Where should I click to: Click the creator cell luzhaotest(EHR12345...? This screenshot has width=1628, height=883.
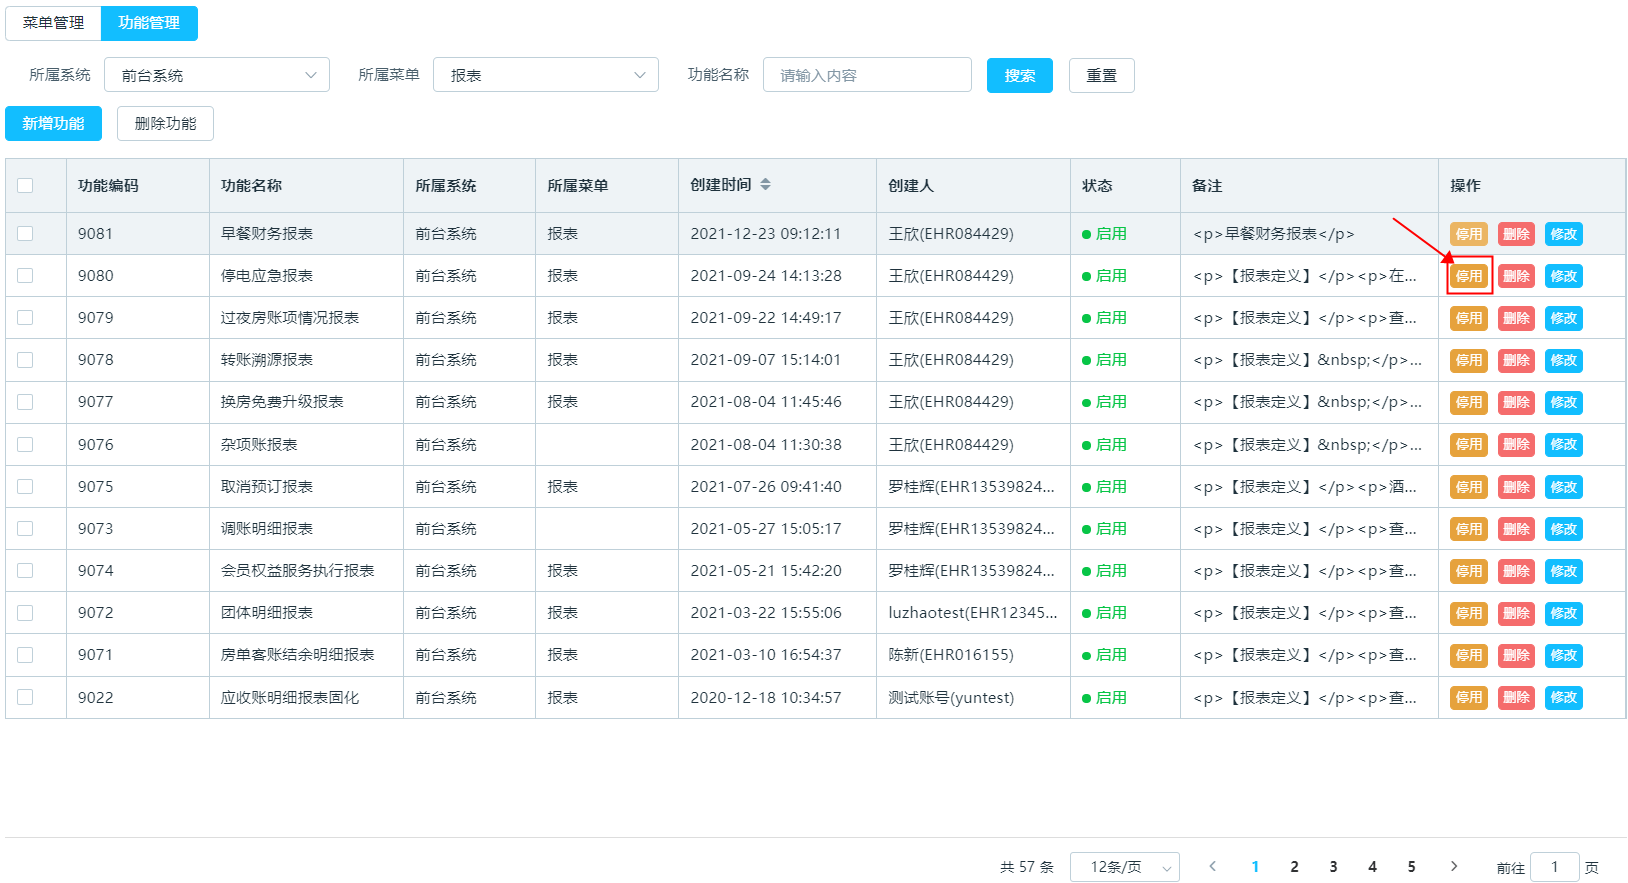(x=973, y=612)
